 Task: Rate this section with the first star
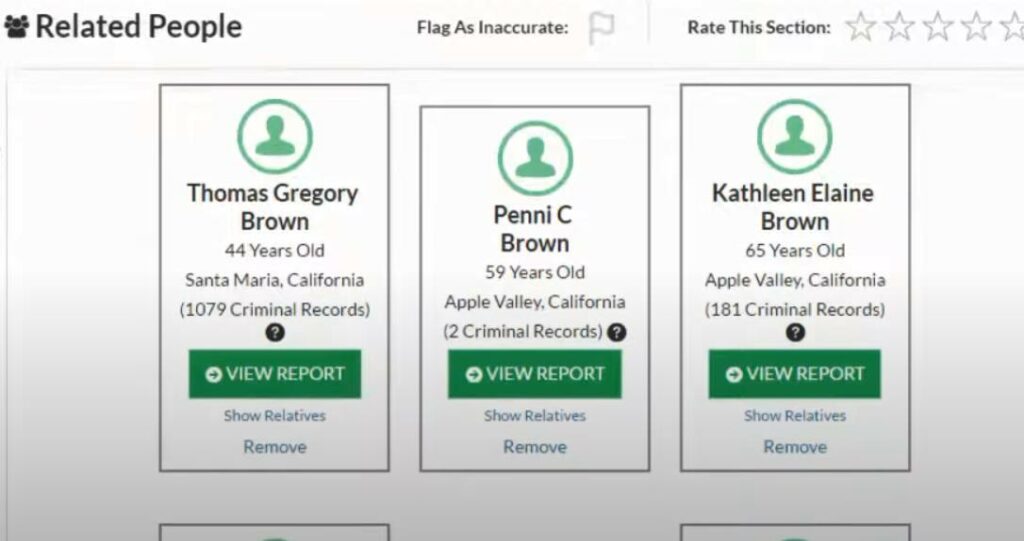(x=860, y=27)
